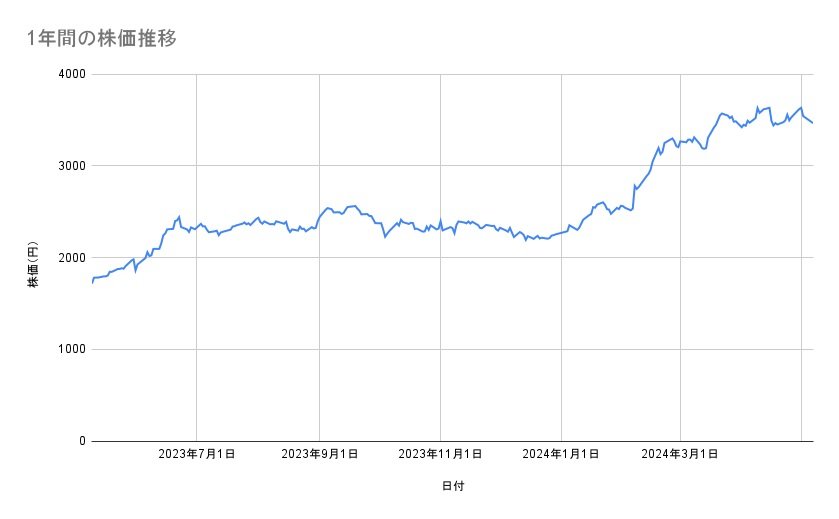Click the 2000 label on the y-axis
The height and width of the screenshot is (519, 839).
71,258
